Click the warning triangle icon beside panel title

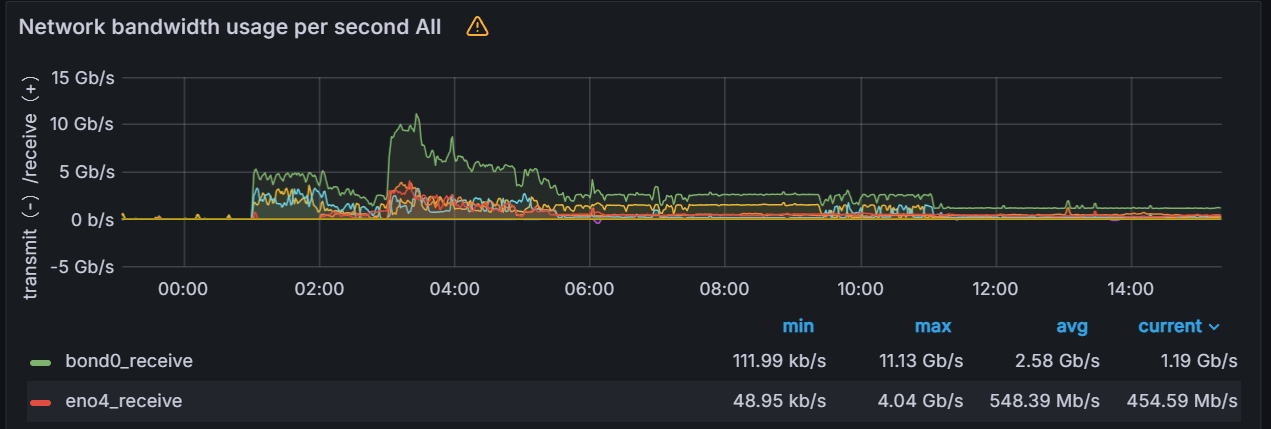(x=477, y=27)
